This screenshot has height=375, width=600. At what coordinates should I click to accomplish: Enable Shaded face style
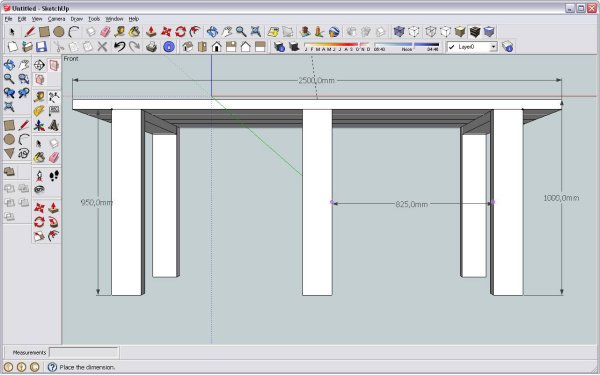coord(460,32)
